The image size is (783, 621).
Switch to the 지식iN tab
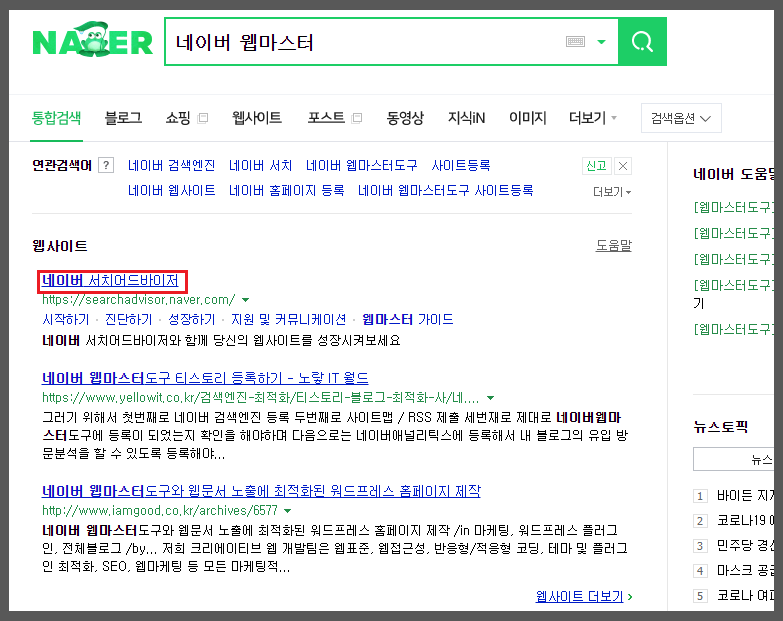tap(466, 118)
